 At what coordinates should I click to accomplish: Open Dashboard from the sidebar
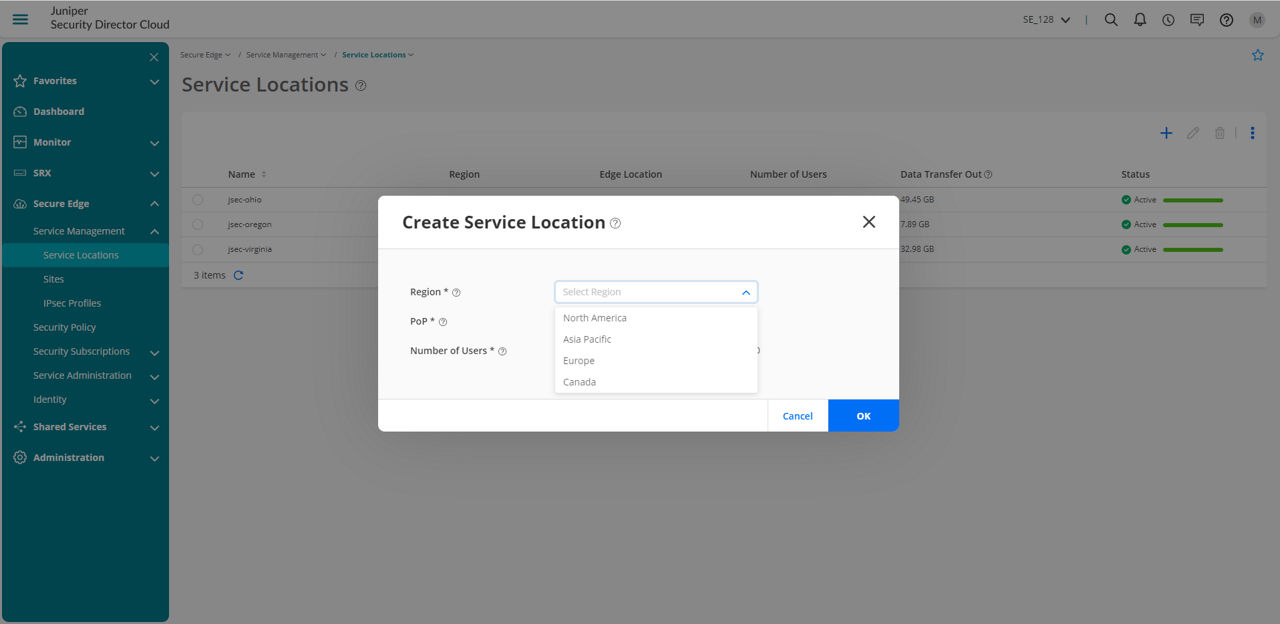click(57, 111)
